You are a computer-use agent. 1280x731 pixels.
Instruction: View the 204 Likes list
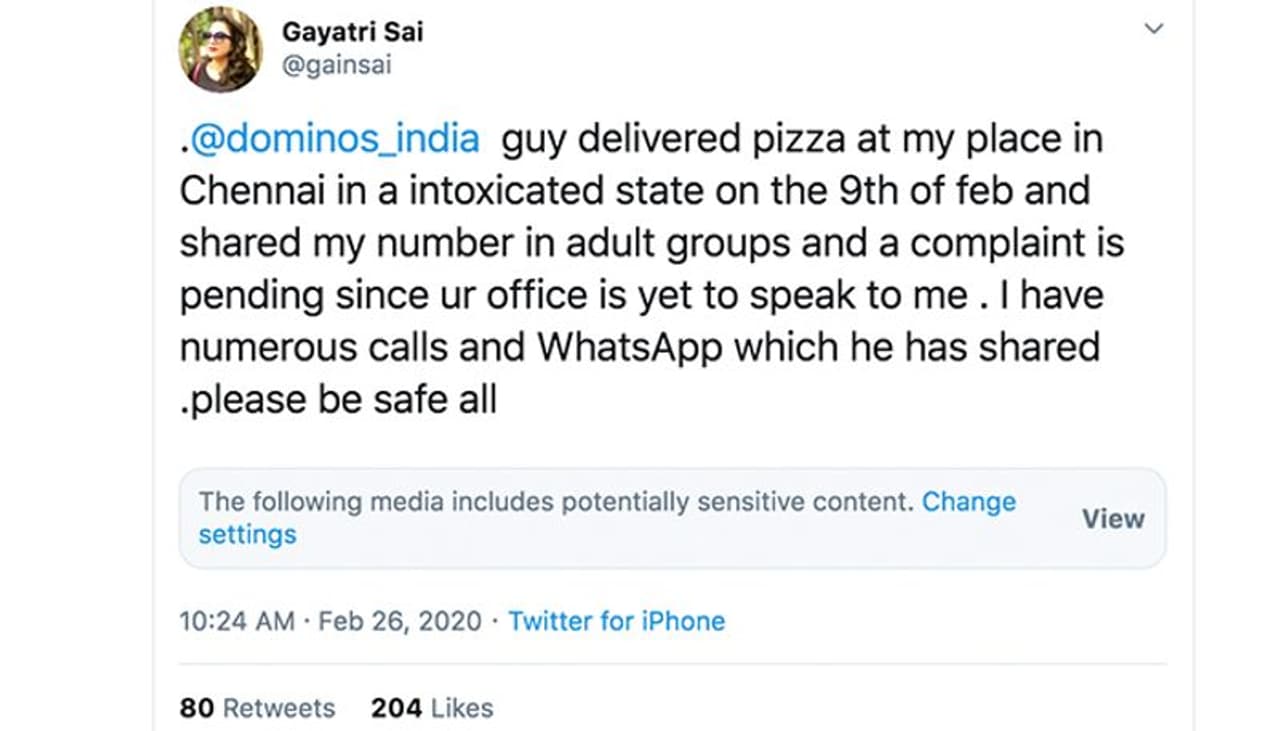pyautogui.click(x=430, y=708)
